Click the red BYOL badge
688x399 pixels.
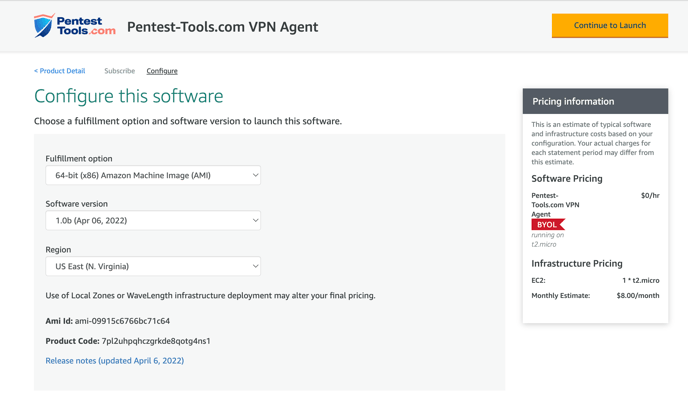tap(548, 224)
